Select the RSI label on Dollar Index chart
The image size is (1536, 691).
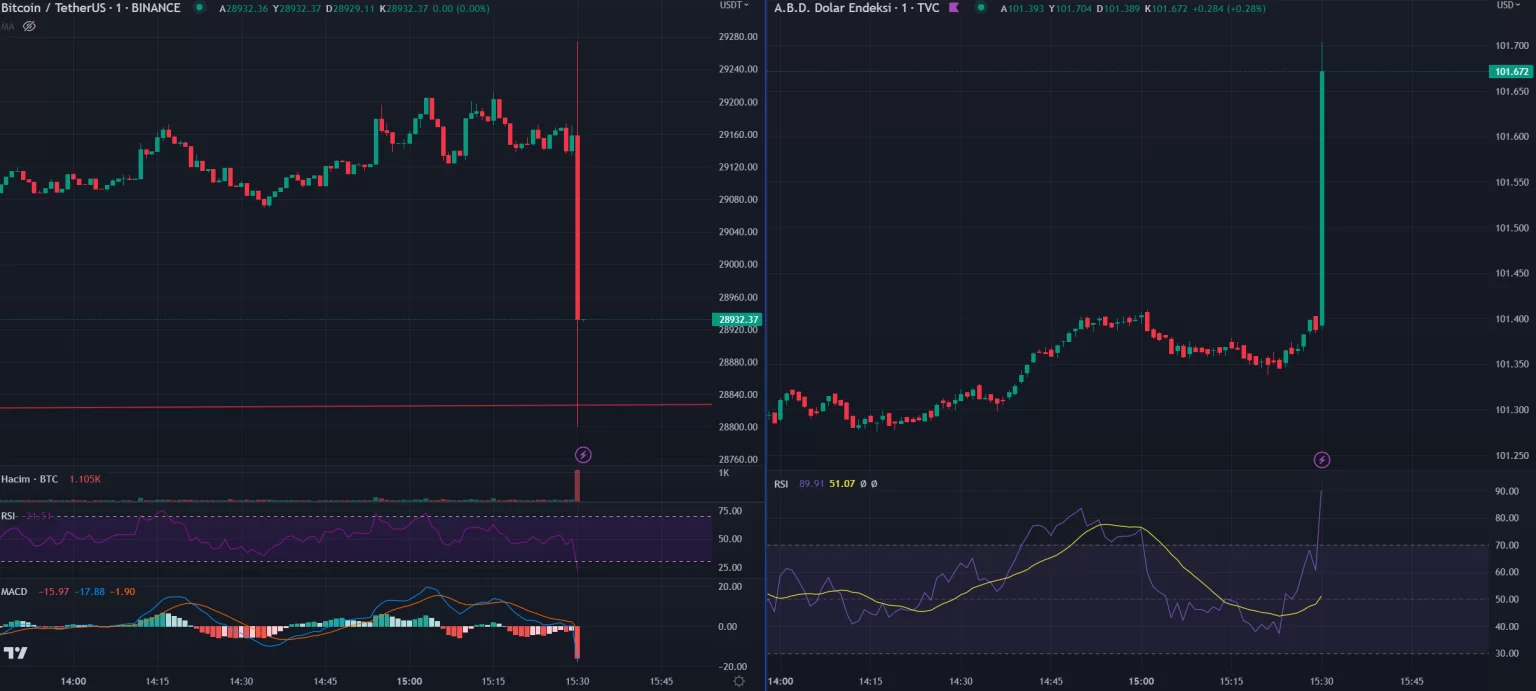pyautogui.click(x=781, y=484)
